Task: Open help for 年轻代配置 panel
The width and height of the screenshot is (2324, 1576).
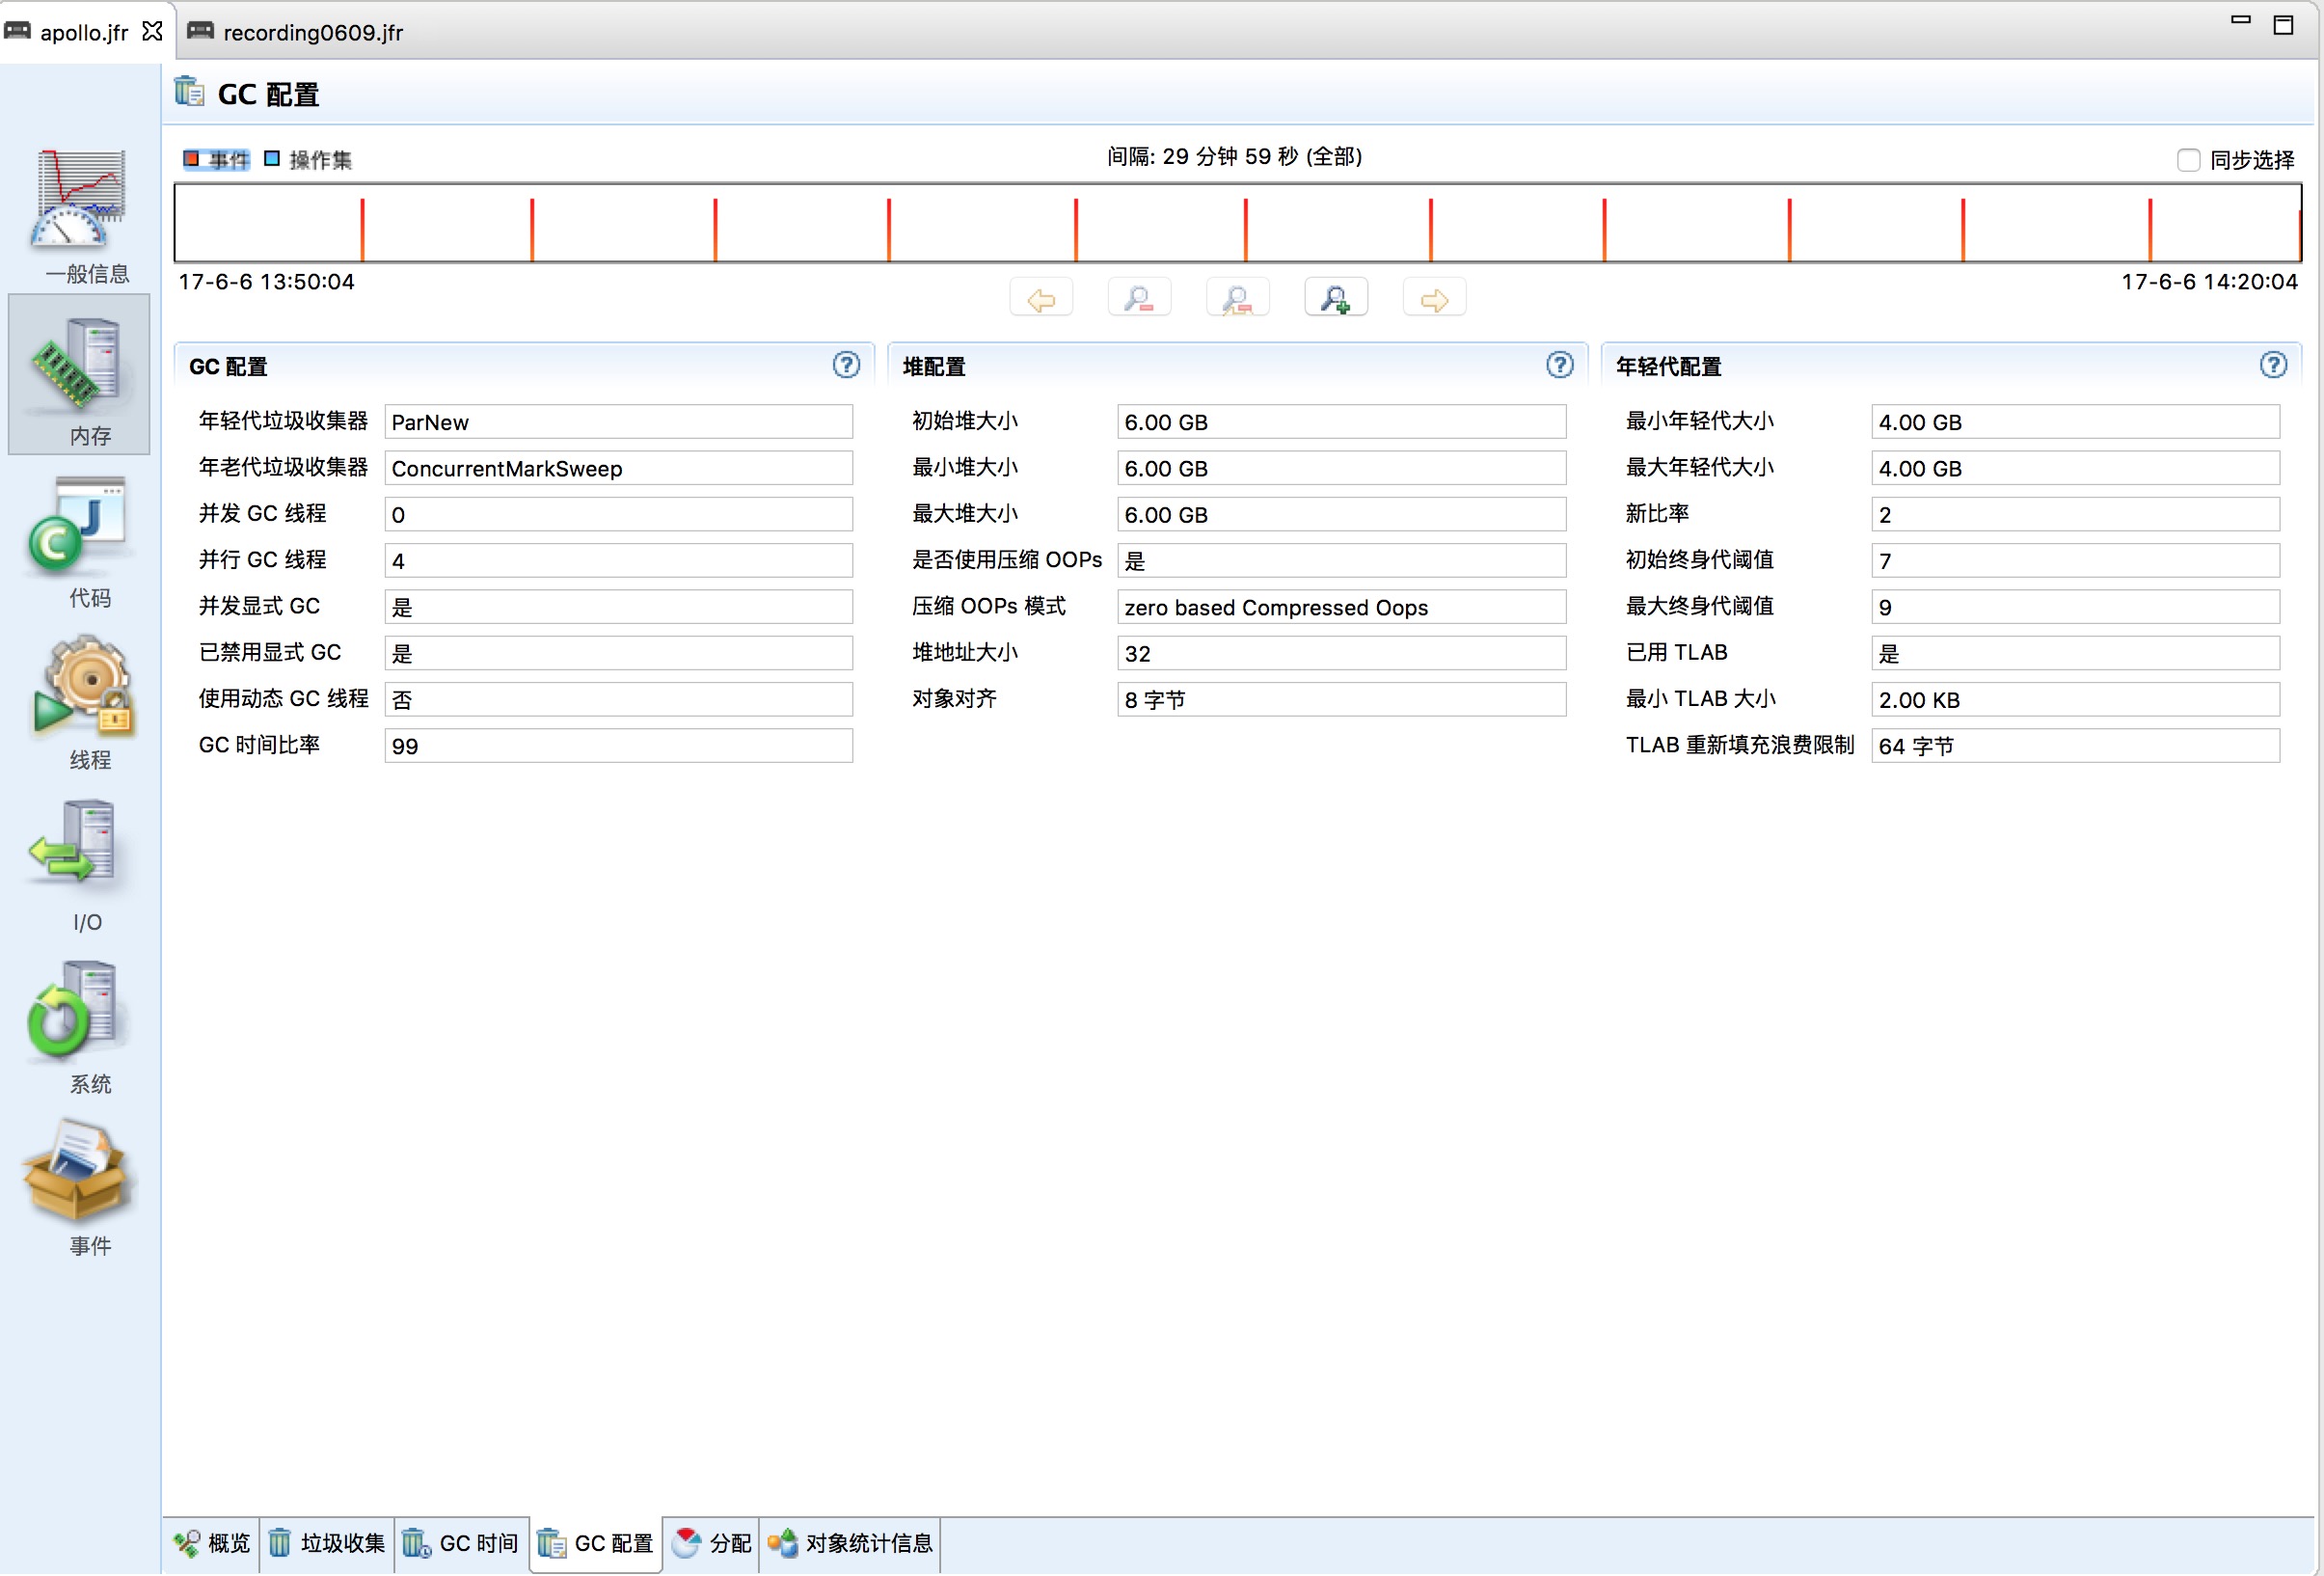Action: coord(2274,366)
